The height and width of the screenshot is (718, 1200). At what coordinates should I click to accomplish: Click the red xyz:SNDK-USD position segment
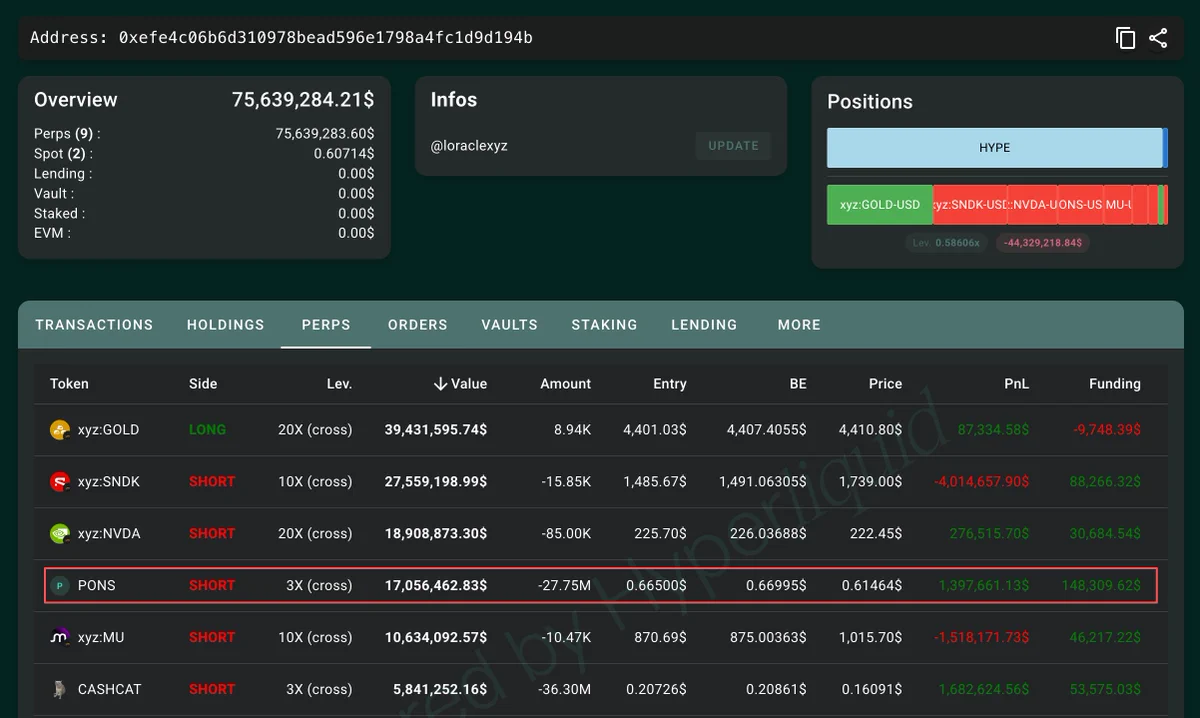click(x=970, y=204)
